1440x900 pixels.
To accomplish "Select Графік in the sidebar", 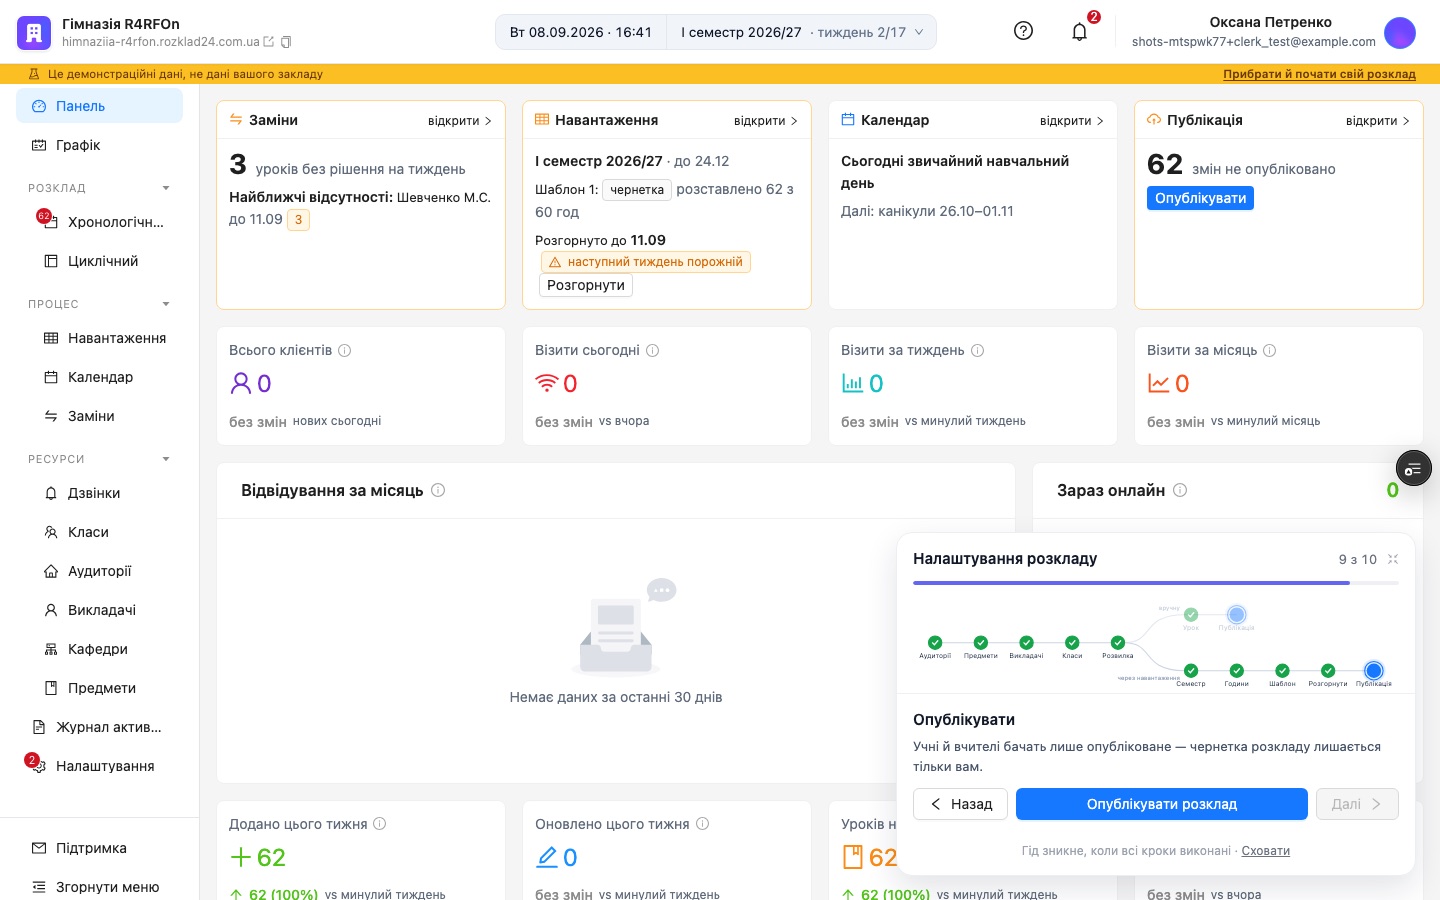I will point(99,145).
